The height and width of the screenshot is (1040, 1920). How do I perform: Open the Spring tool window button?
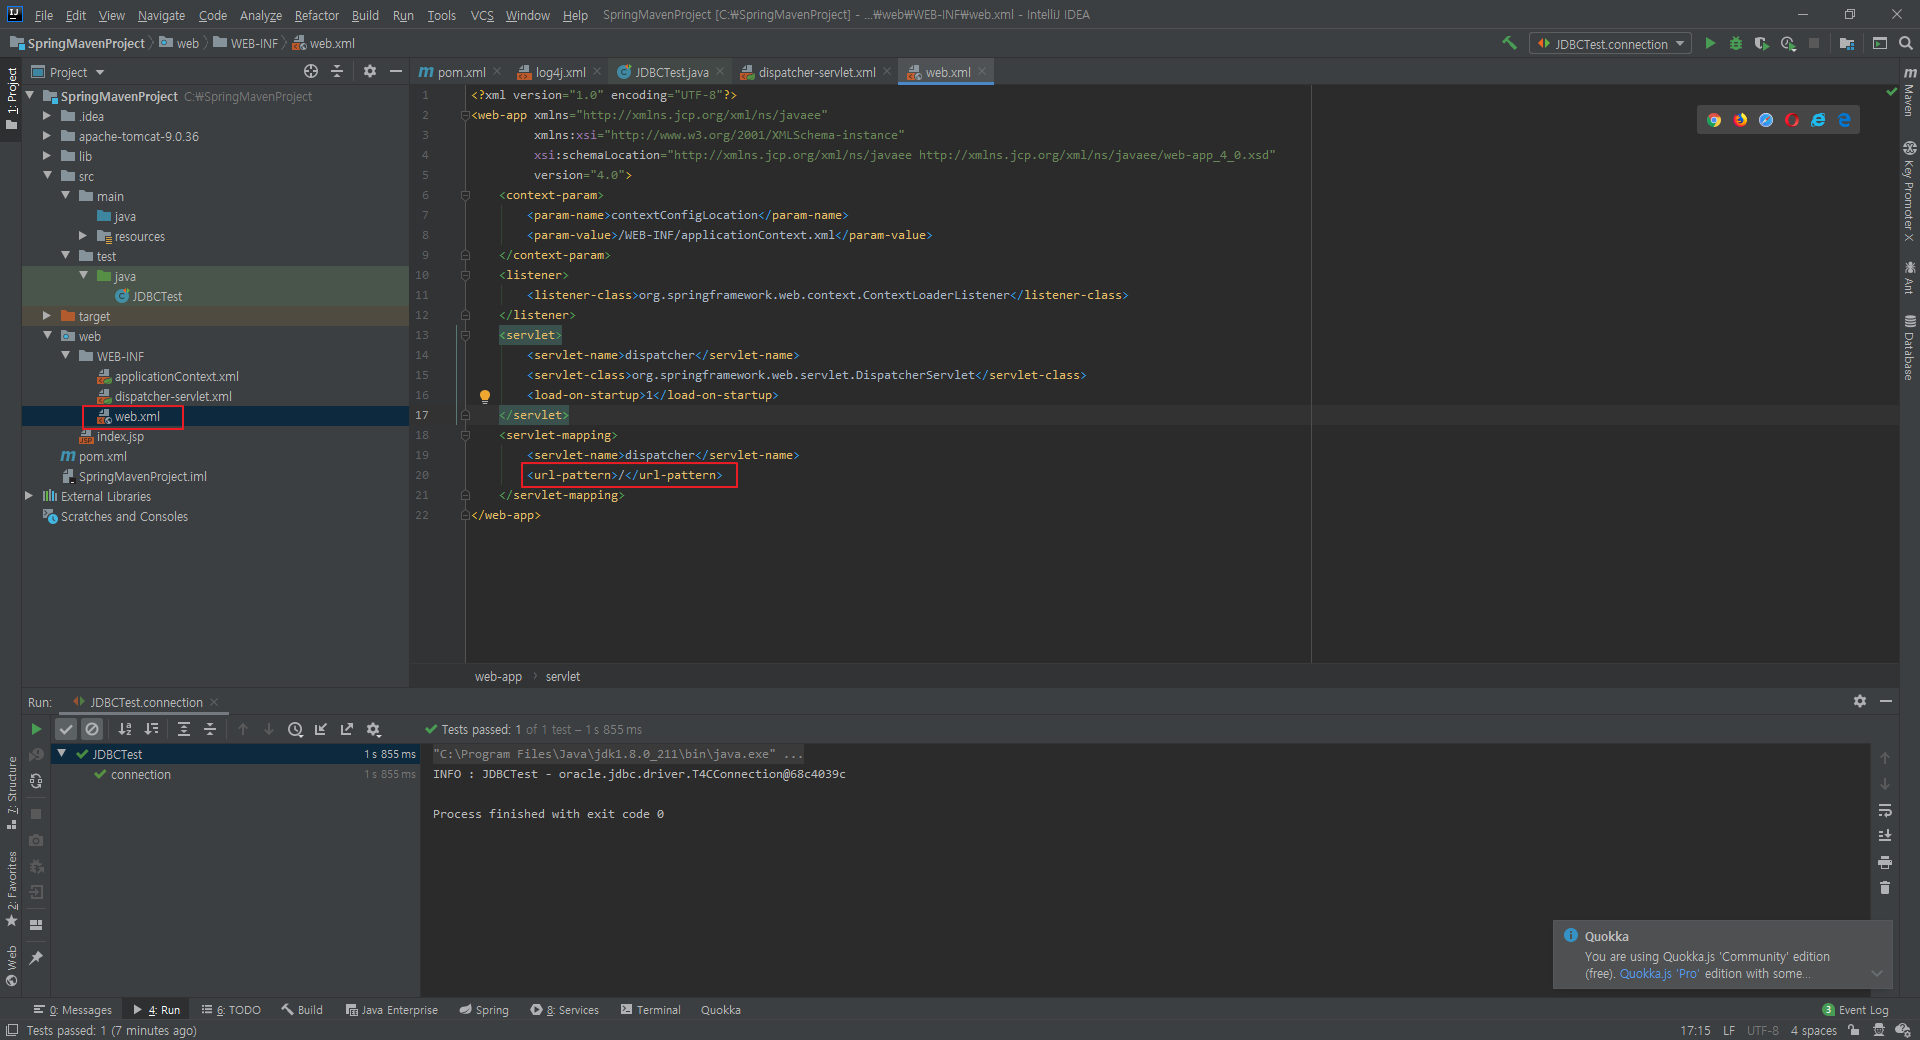point(484,1010)
